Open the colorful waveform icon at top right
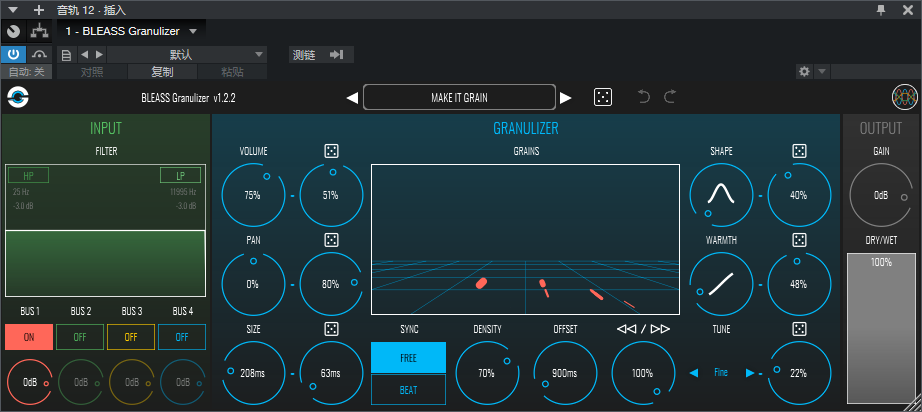922x412 pixels. (905, 97)
